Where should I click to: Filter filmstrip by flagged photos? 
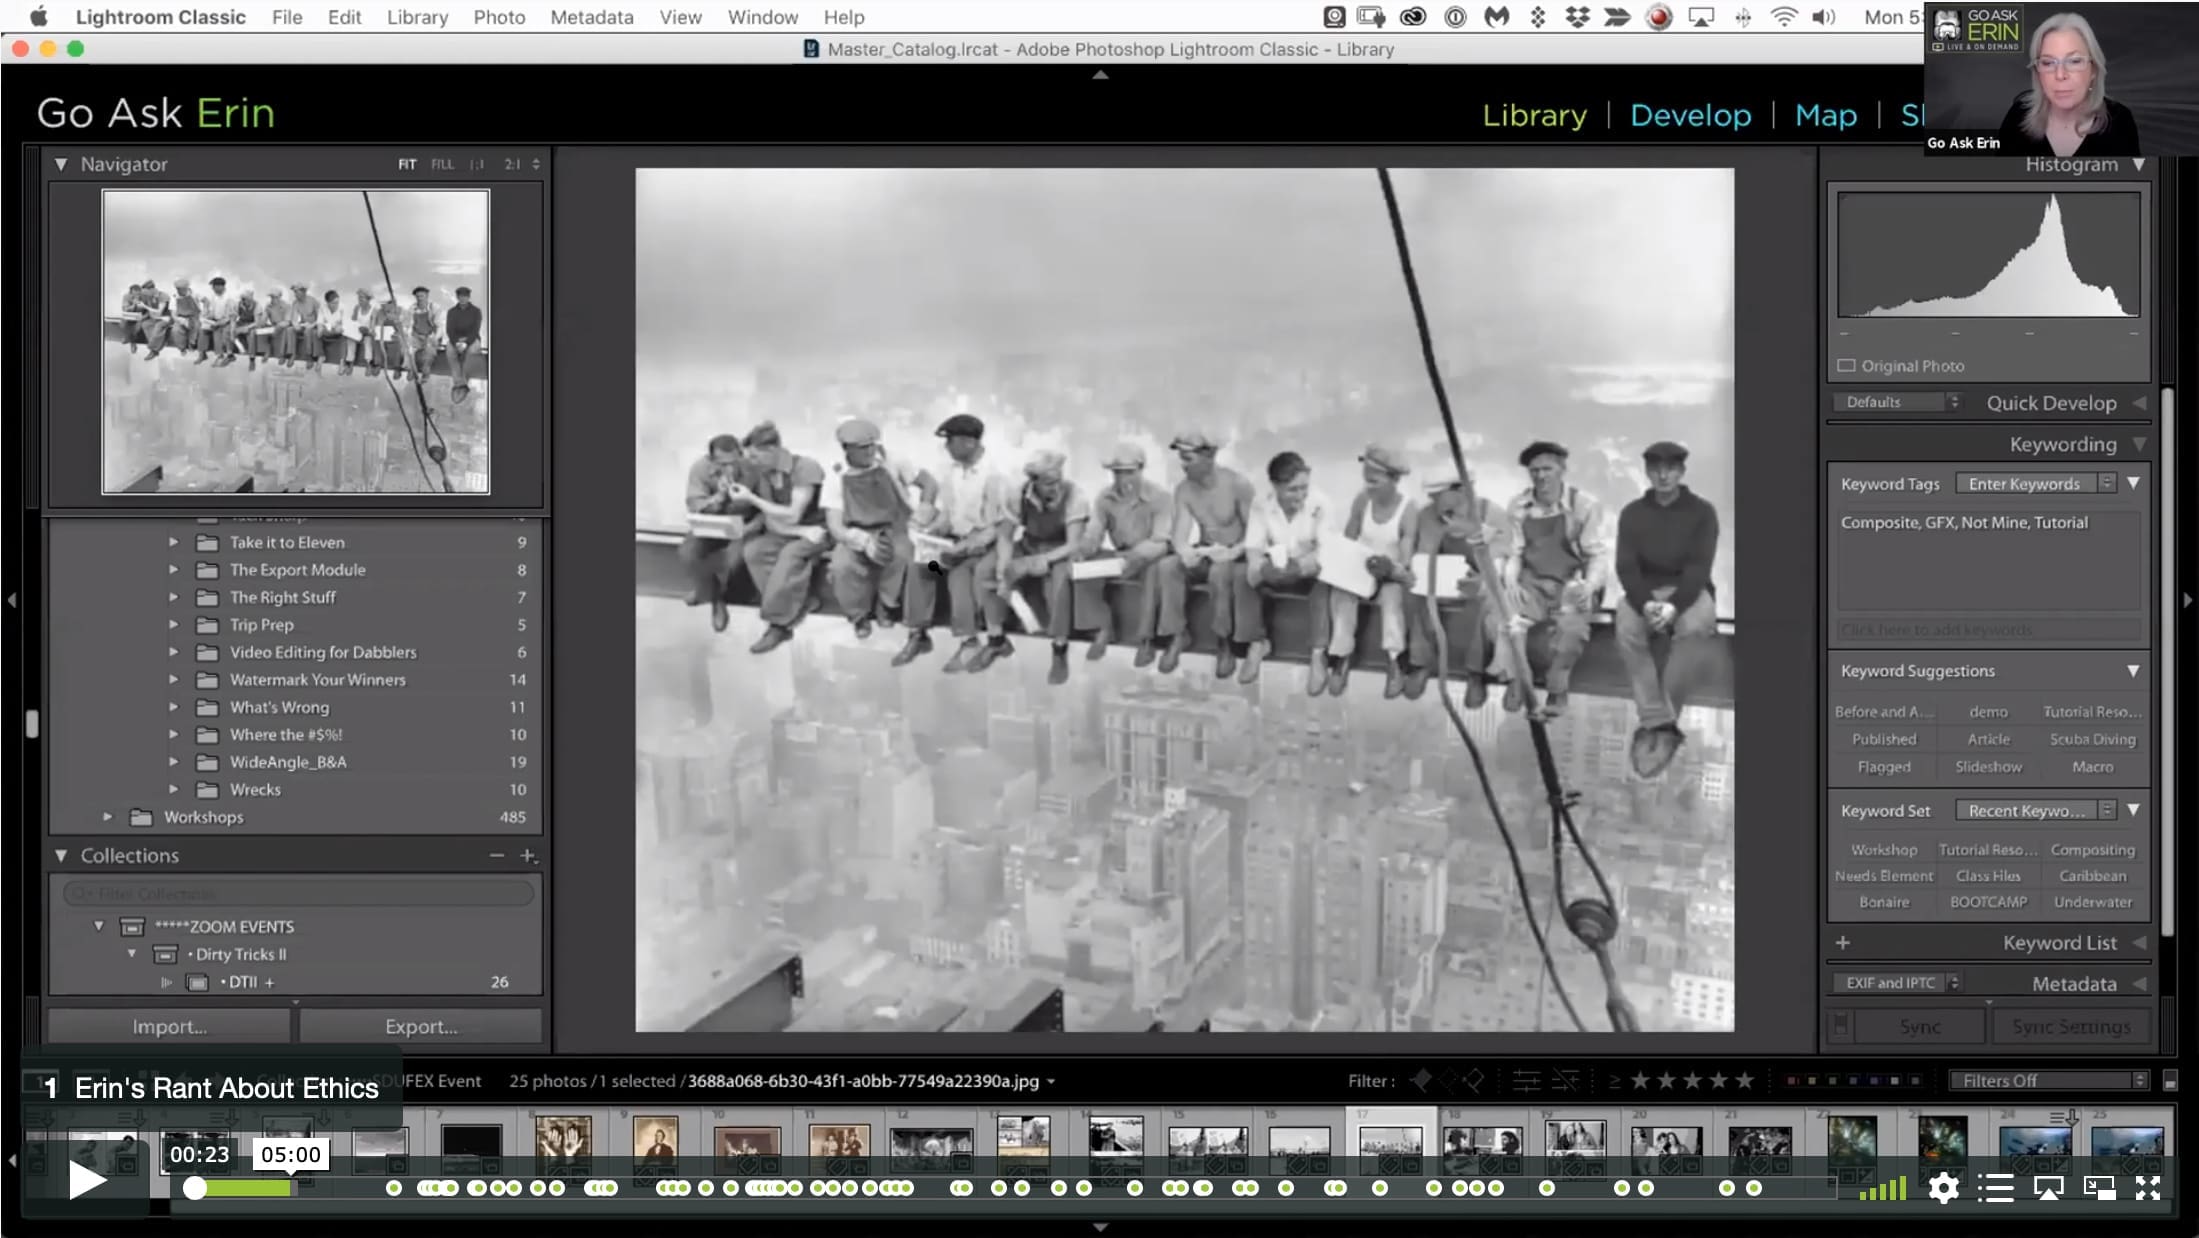[x=1421, y=1080]
